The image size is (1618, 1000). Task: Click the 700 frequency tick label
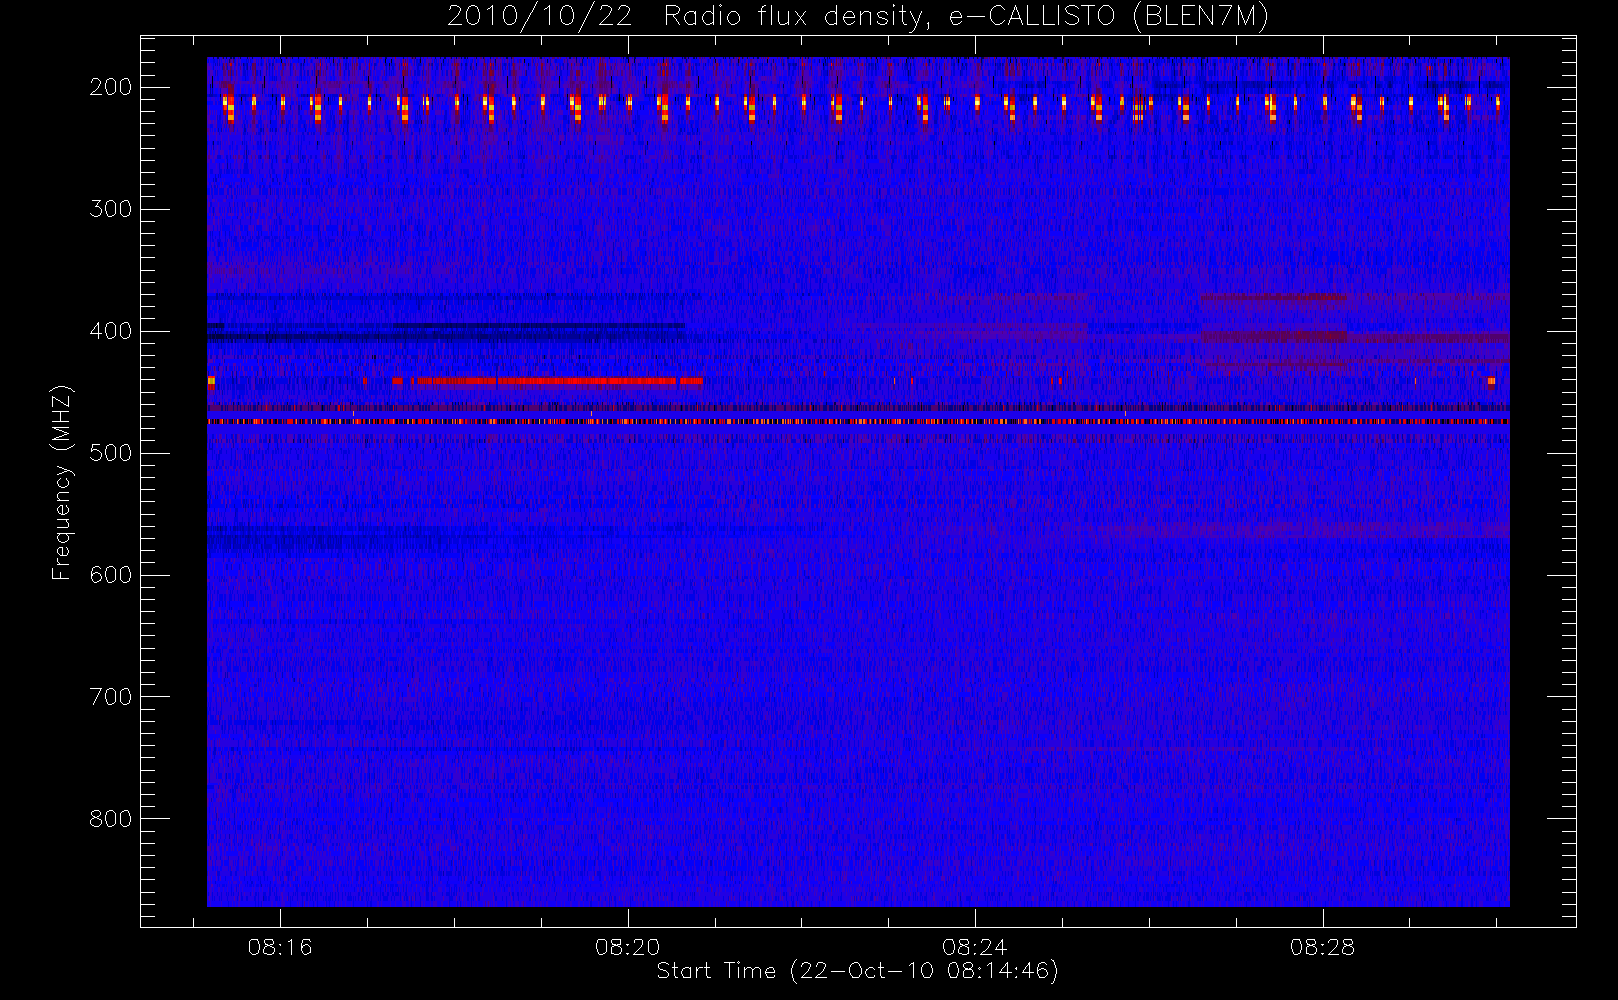point(110,697)
